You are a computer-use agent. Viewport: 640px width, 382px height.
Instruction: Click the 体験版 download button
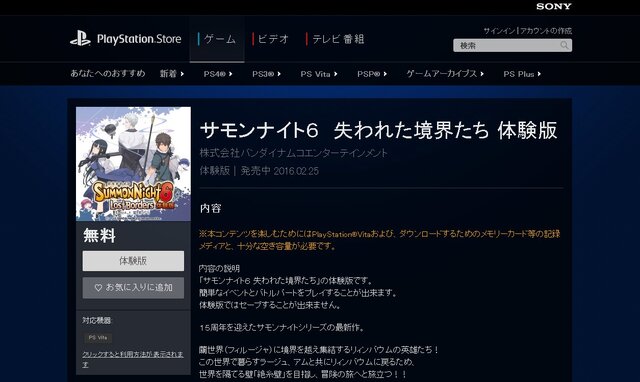[x=133, y=261]
